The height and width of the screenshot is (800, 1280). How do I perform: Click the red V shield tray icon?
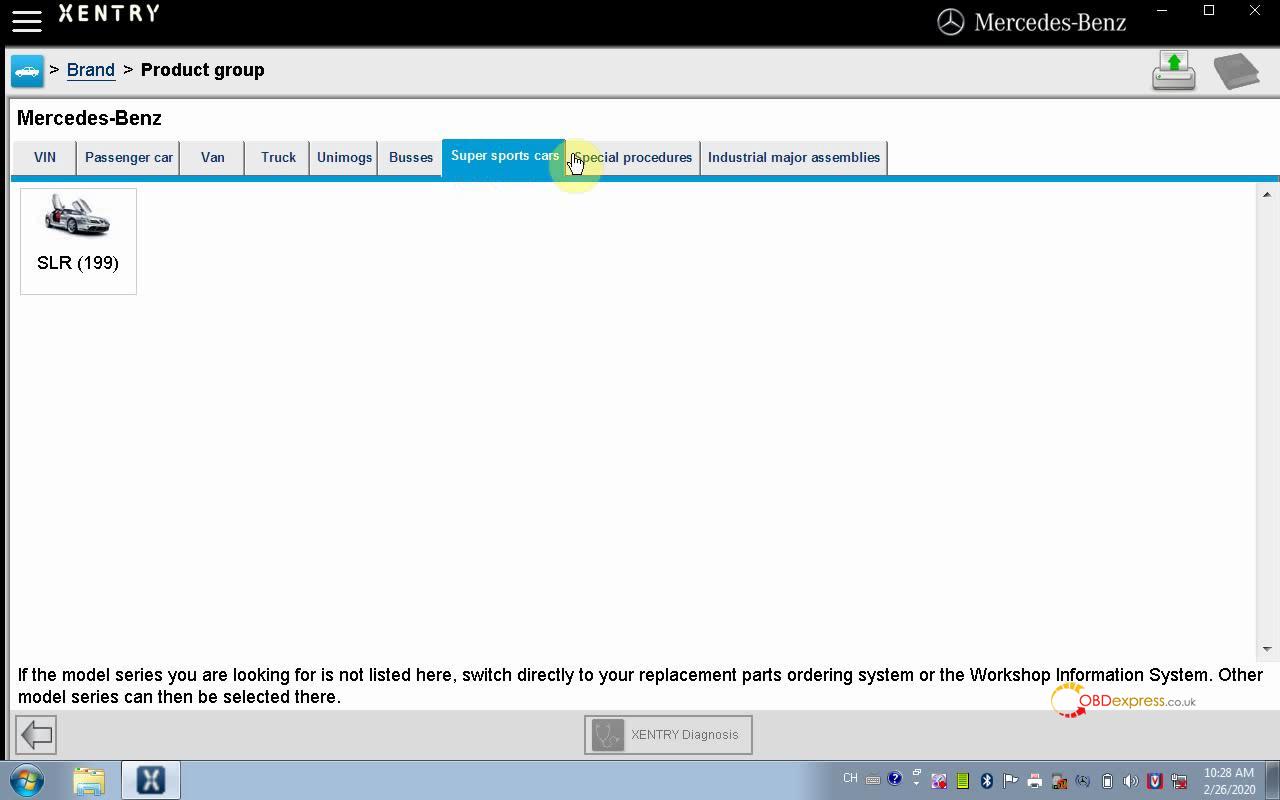[x=1155, y=781]
